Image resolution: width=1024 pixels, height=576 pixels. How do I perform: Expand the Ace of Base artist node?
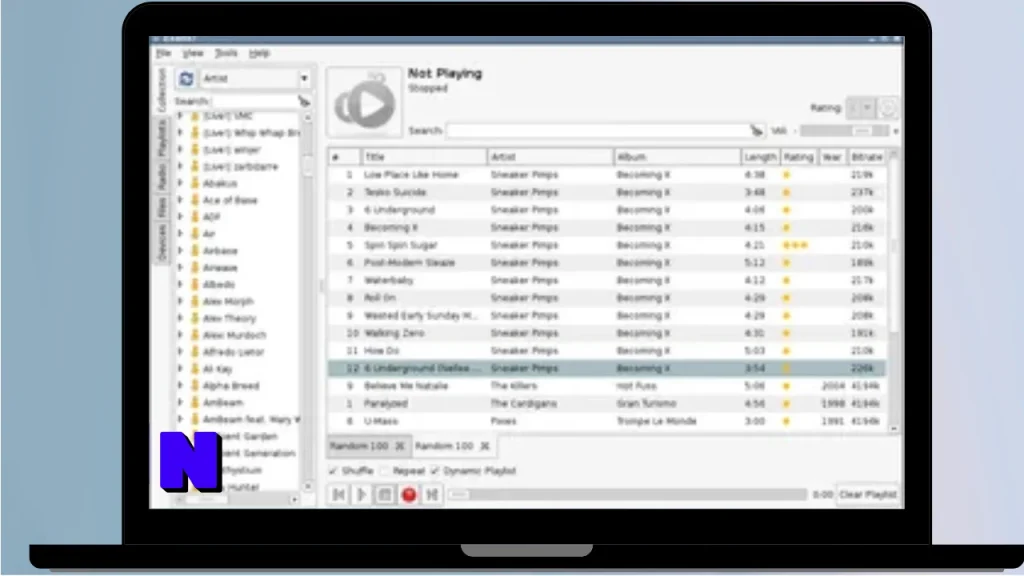180,200
